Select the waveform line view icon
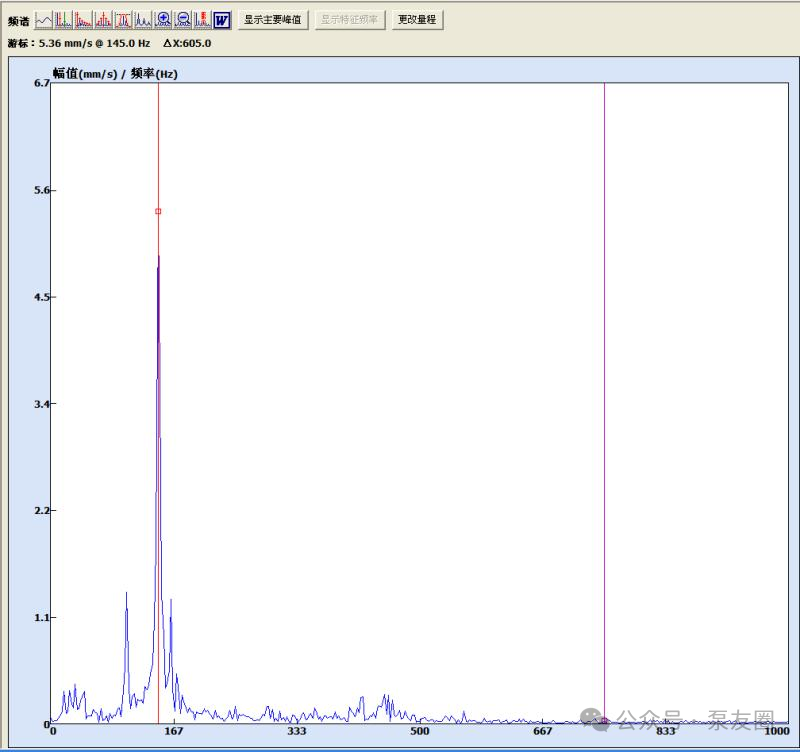 43,20
